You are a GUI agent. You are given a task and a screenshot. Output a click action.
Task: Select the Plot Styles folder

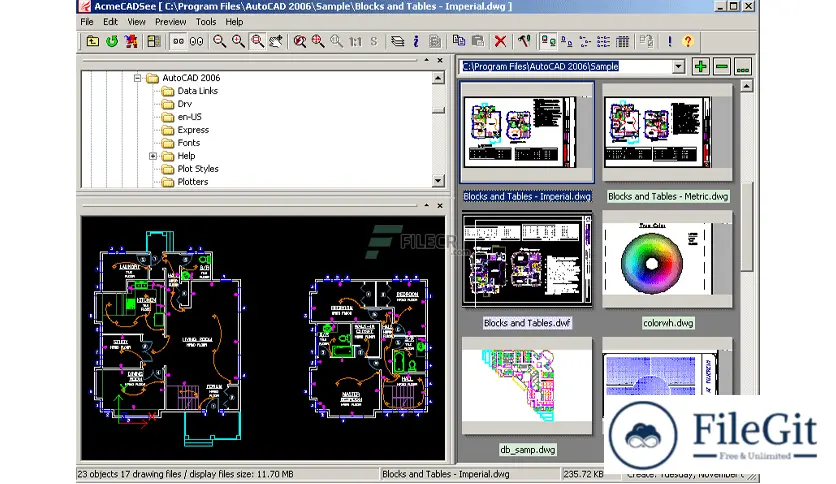click(198, 169)
